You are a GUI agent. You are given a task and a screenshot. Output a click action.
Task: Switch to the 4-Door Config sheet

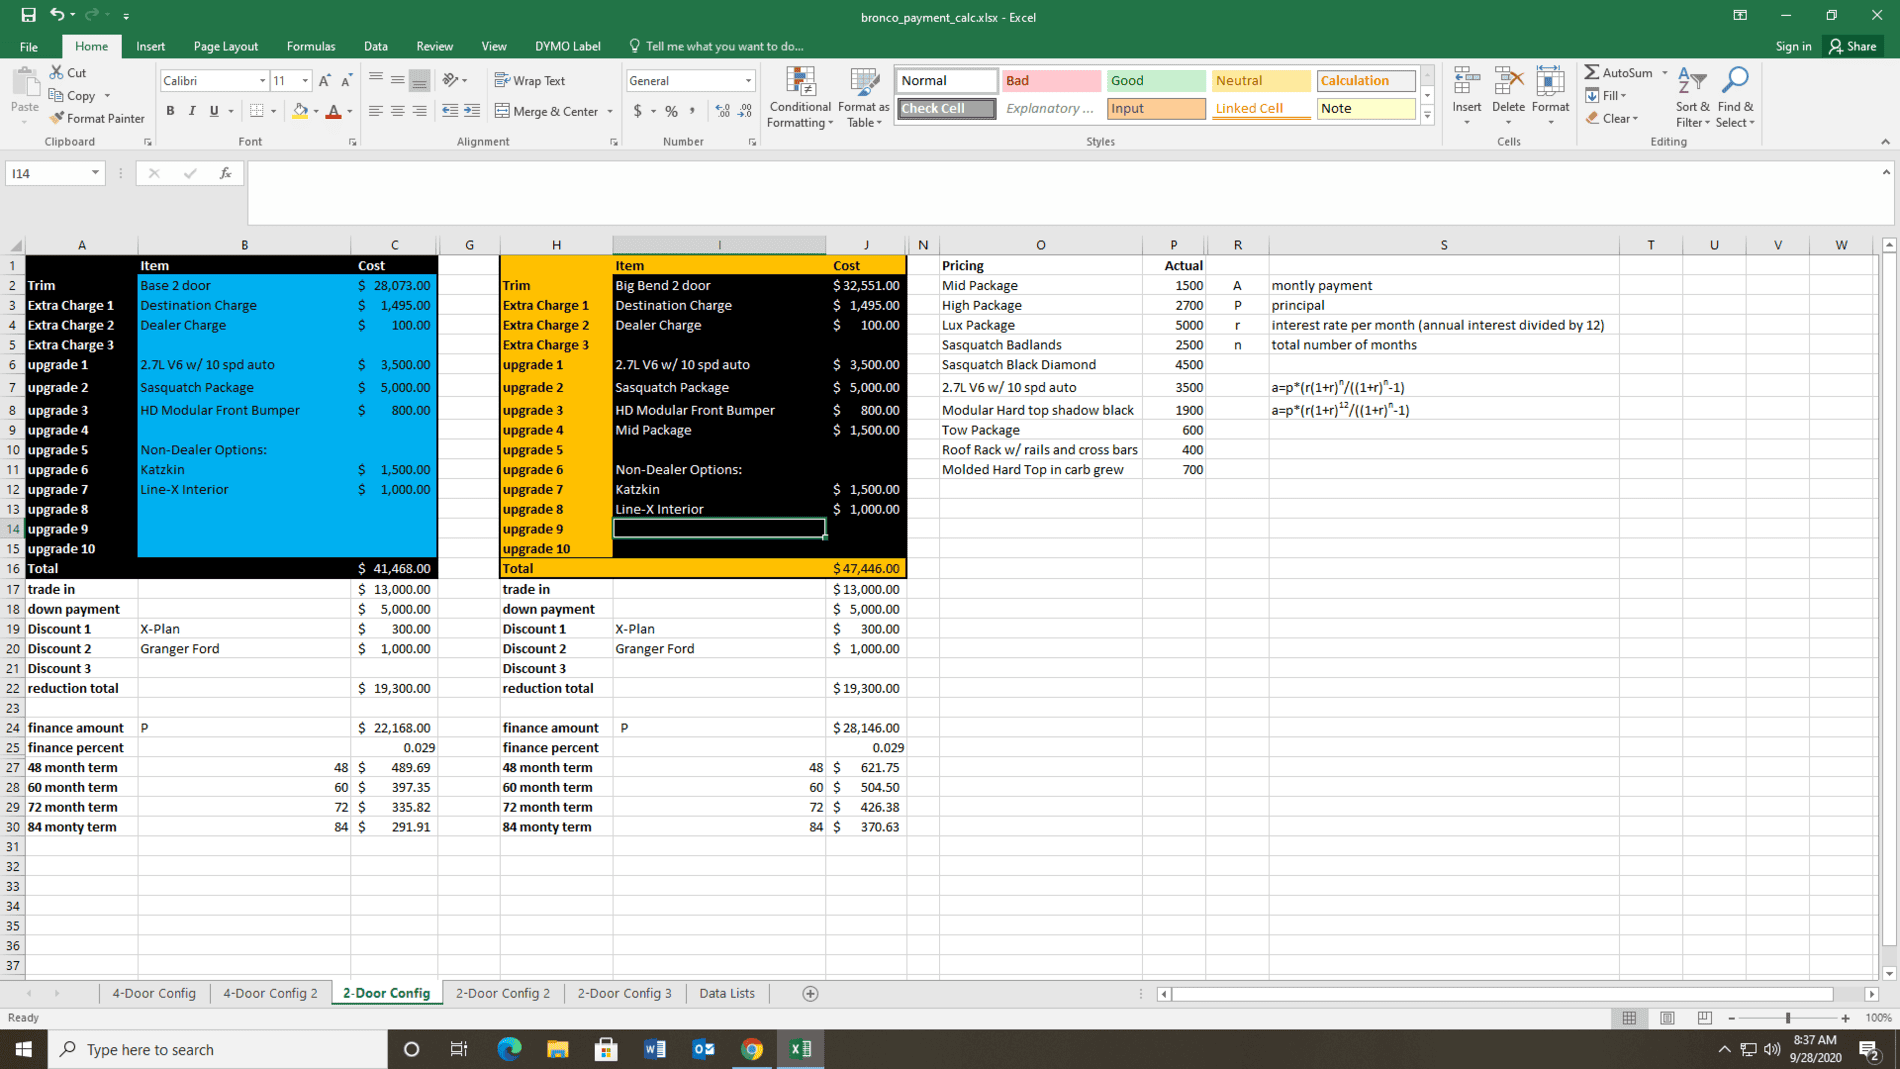point(154,993)
